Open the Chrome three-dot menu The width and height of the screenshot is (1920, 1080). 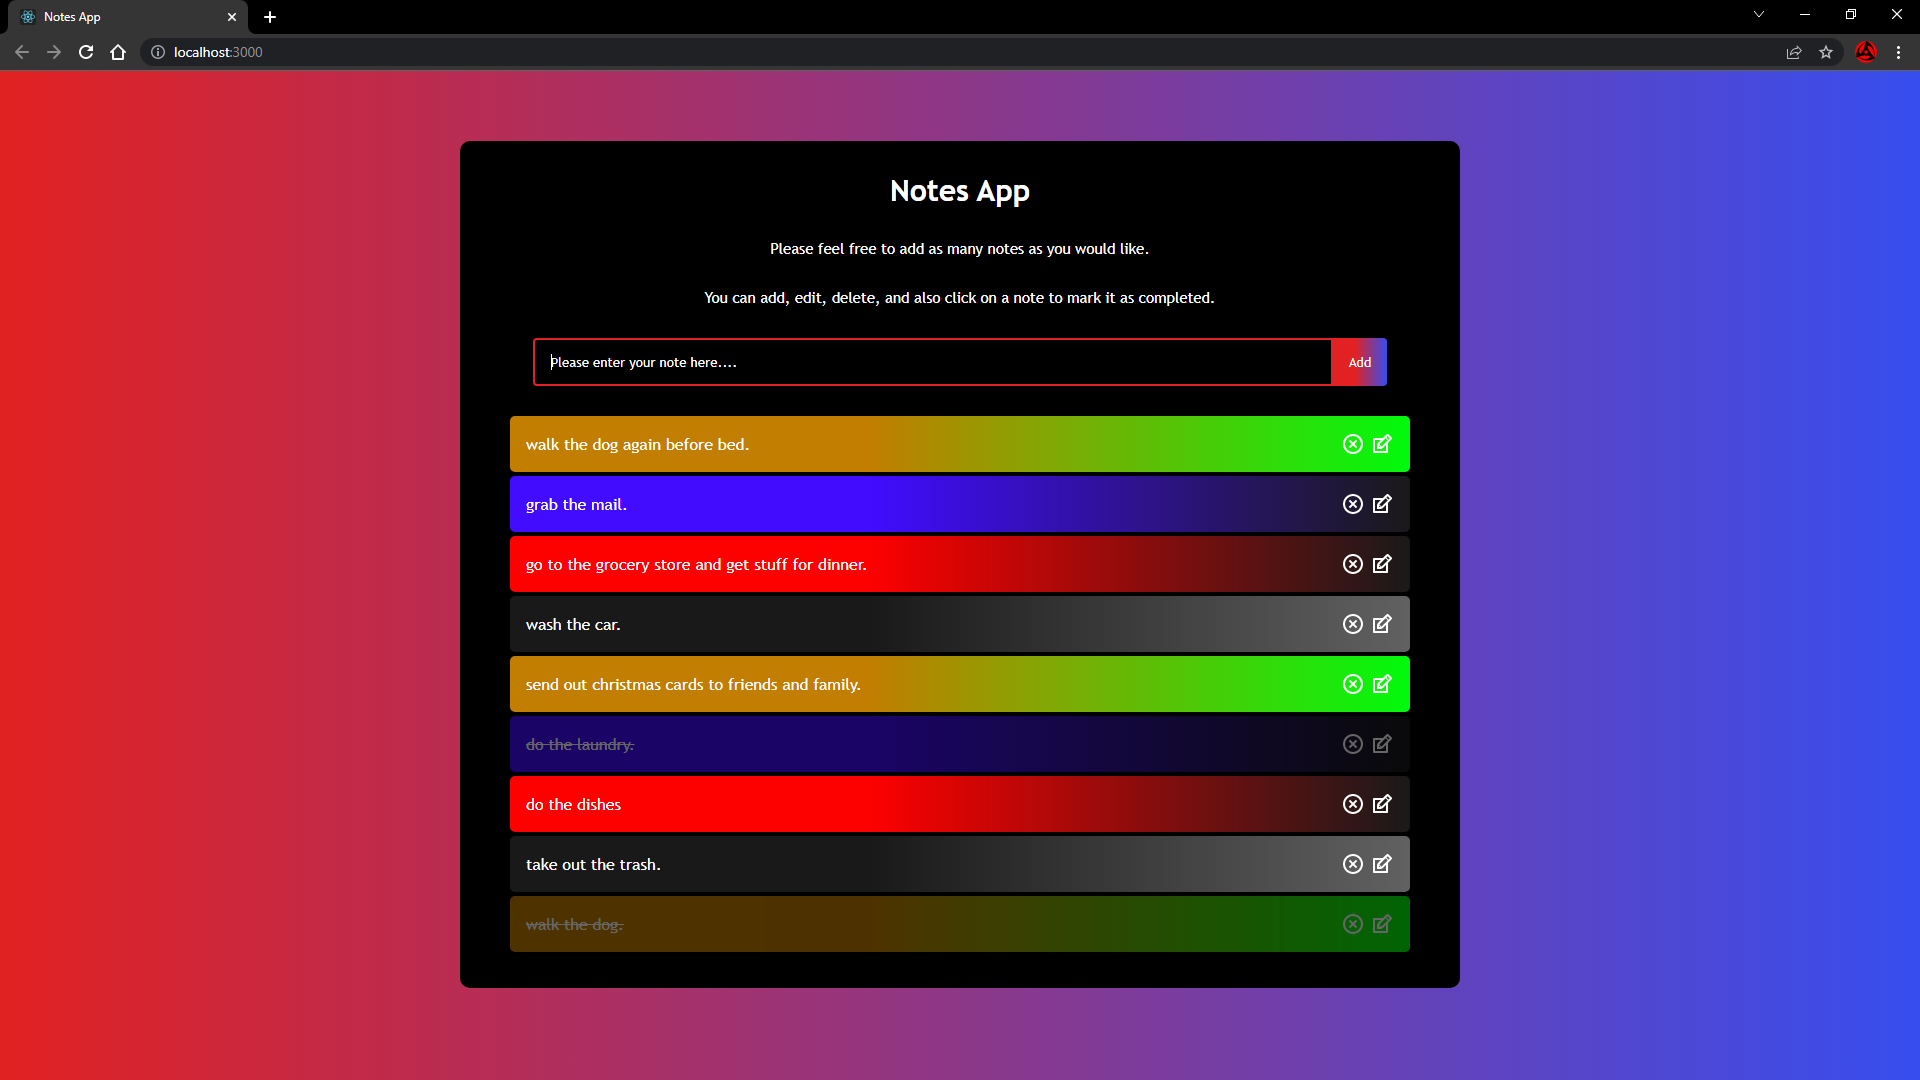point(1898,52)
